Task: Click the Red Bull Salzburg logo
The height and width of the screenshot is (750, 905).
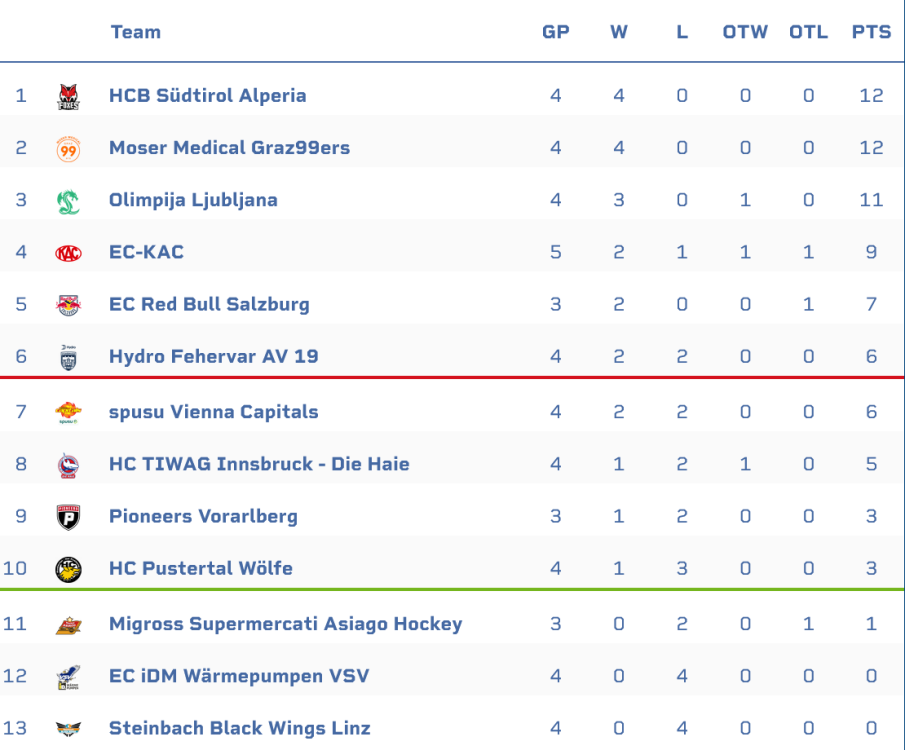Action: (x=68, y=305)
